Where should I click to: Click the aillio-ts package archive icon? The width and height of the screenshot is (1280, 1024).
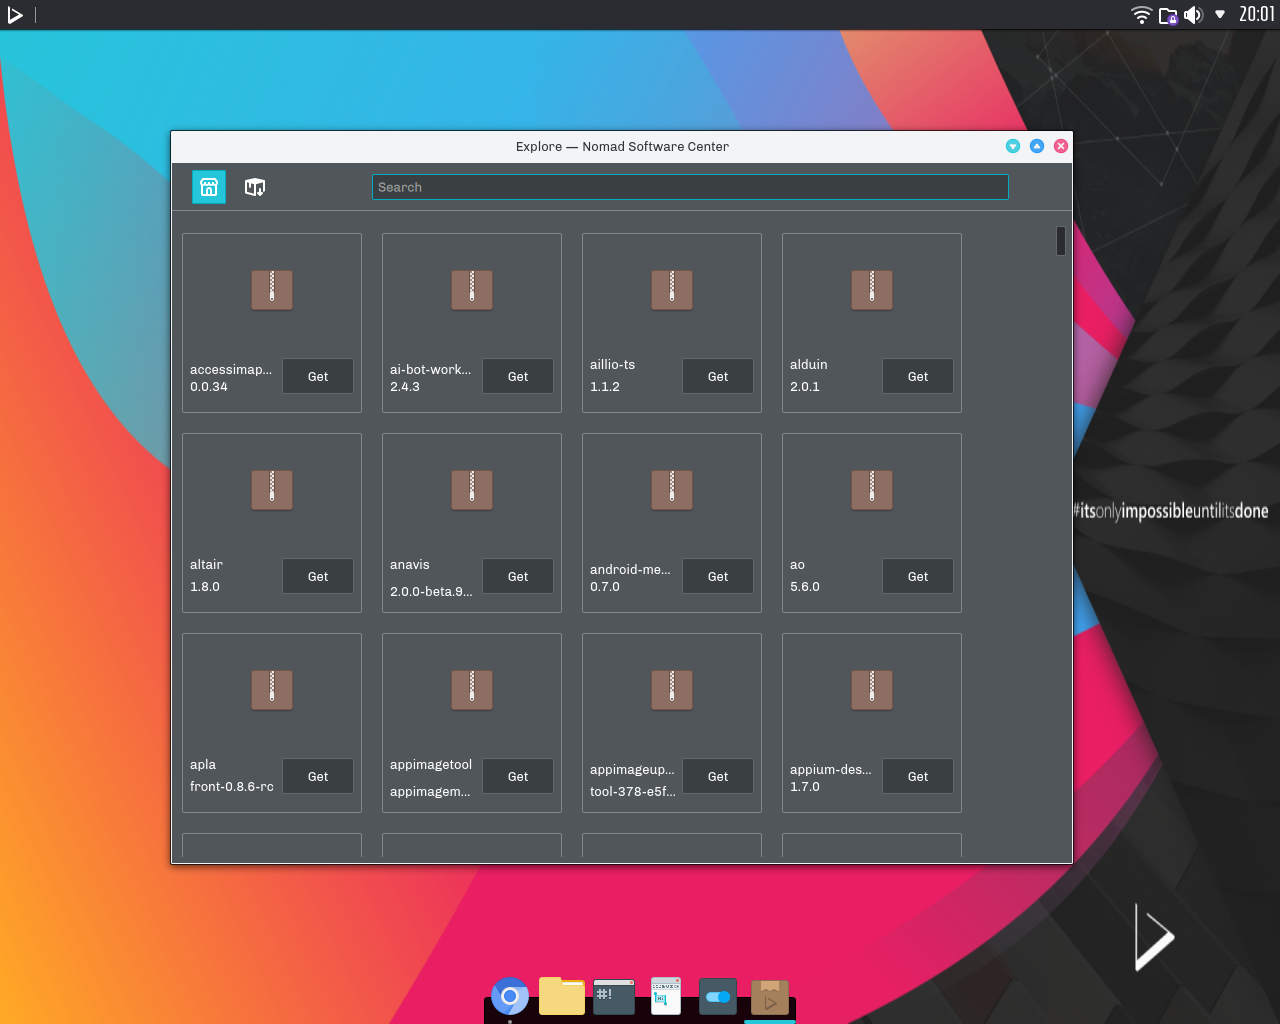[672, 290]
